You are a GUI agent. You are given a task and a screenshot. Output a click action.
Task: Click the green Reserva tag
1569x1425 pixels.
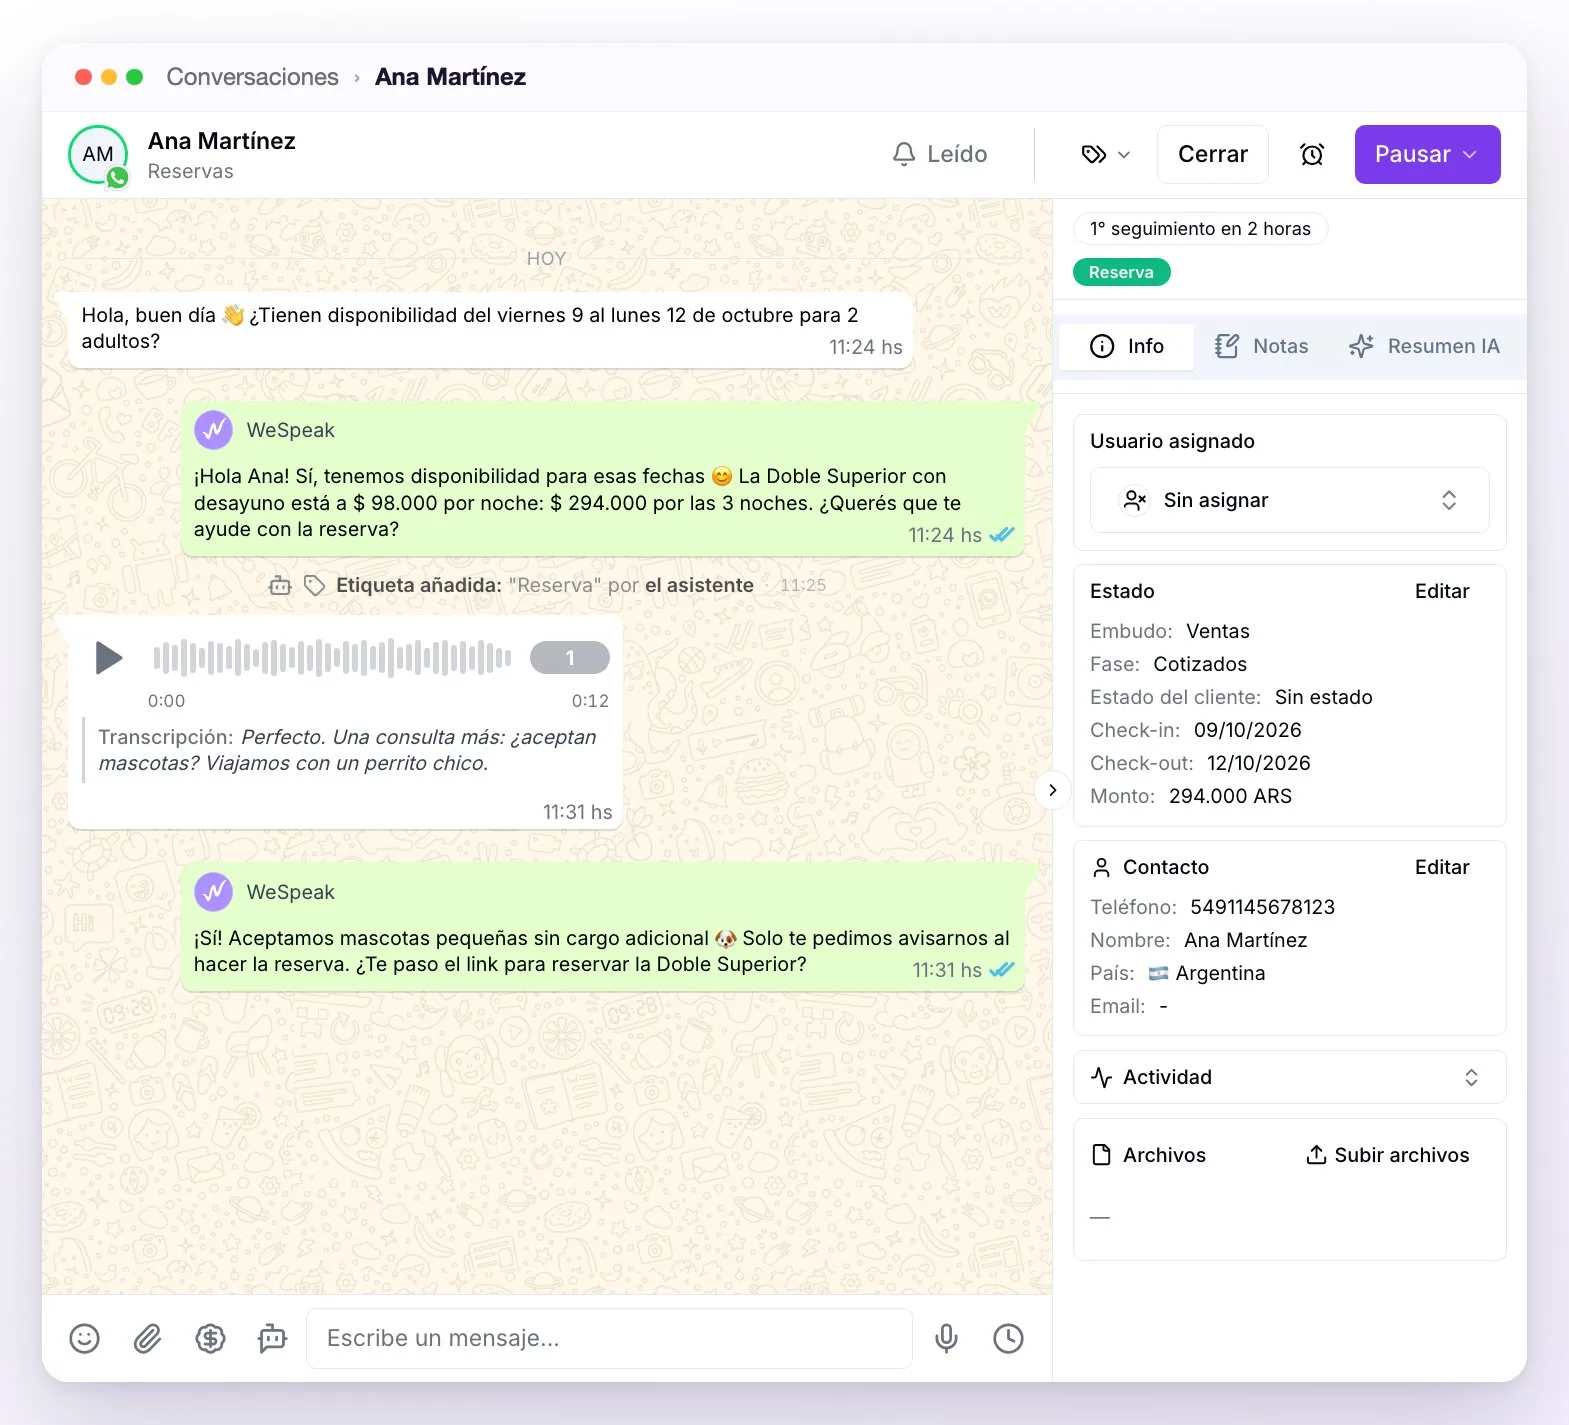[1121, 272]
